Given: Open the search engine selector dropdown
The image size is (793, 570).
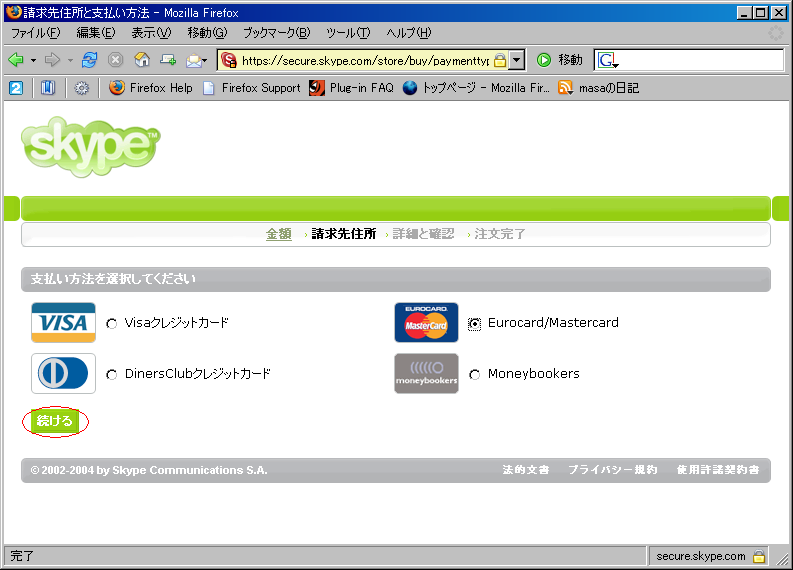Looking at the screenshot, I should (x=608, y=61).
